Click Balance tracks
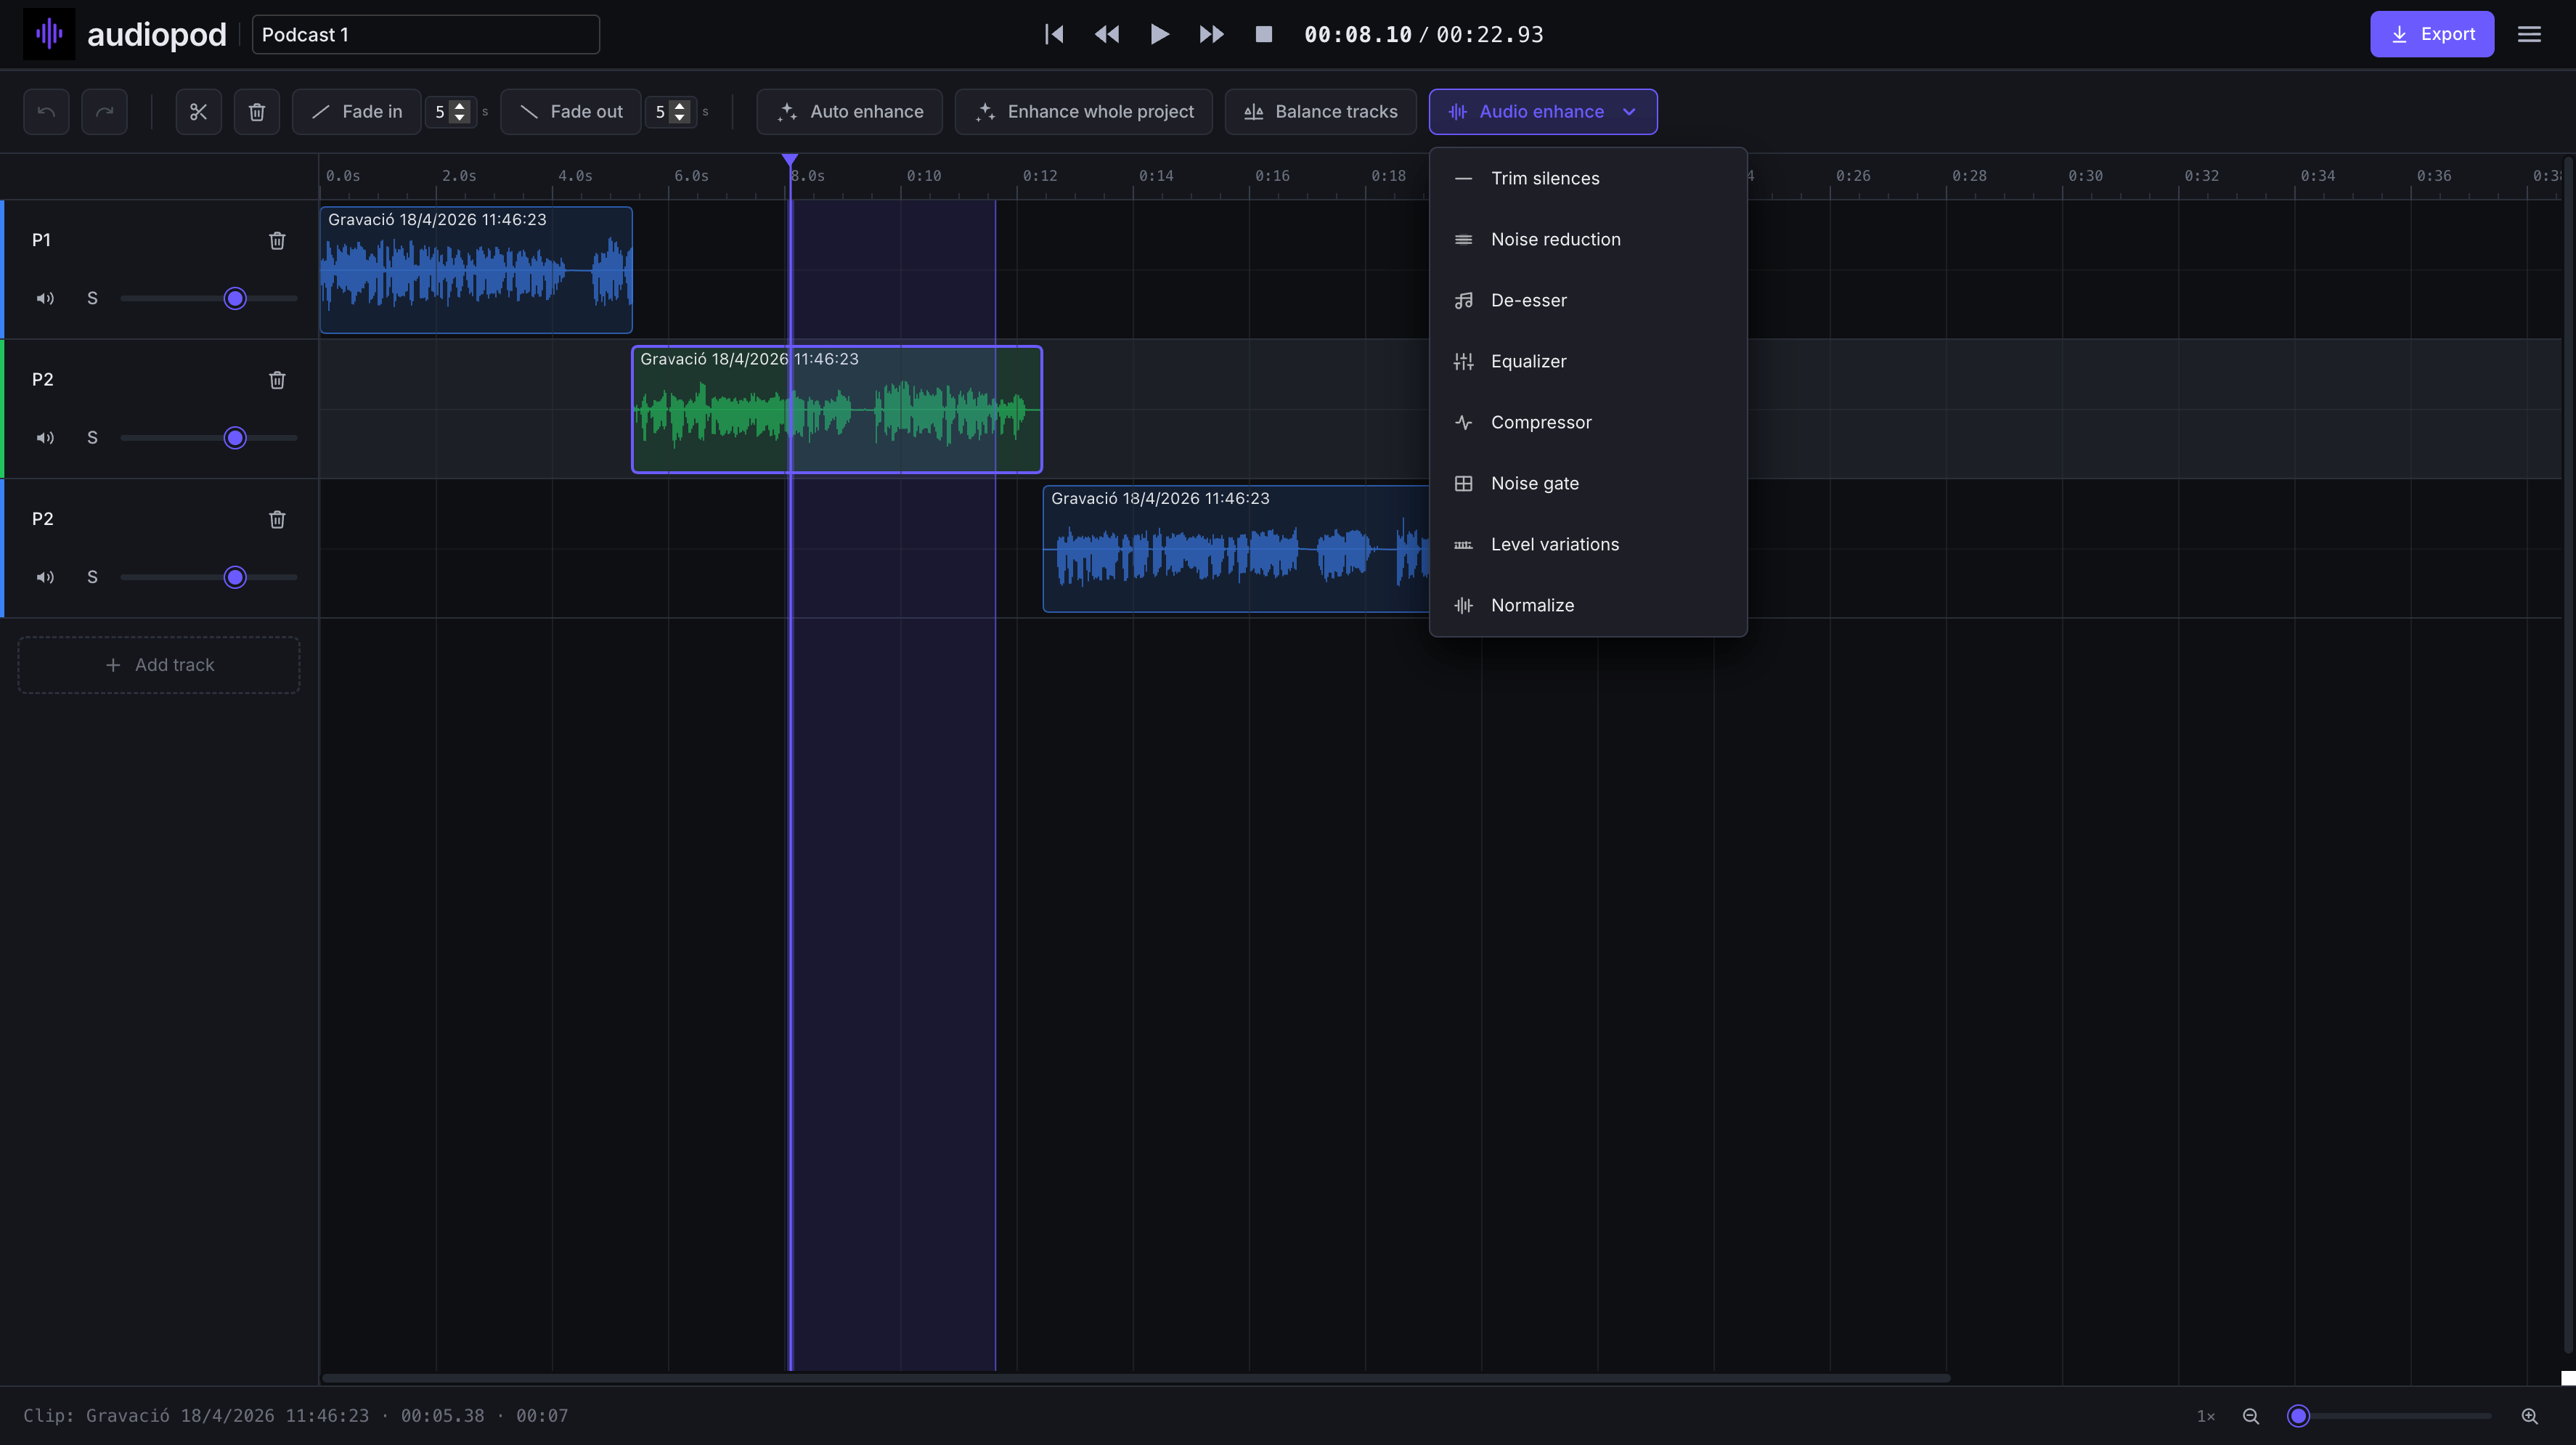2576x1445 pixels. (x=1320, y=111)
